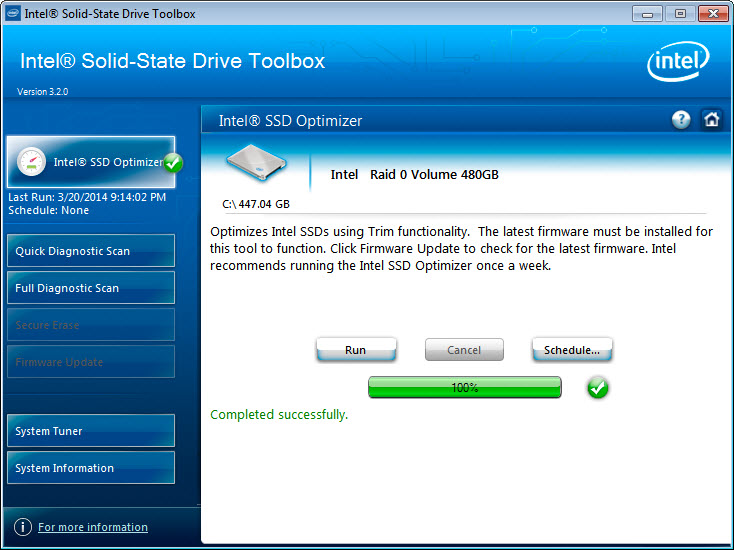Image resolution: width=734 pixels, height=550 pixels.
Task: Open Full Diagnostic Scan
Action: click(x=91, y=288)
